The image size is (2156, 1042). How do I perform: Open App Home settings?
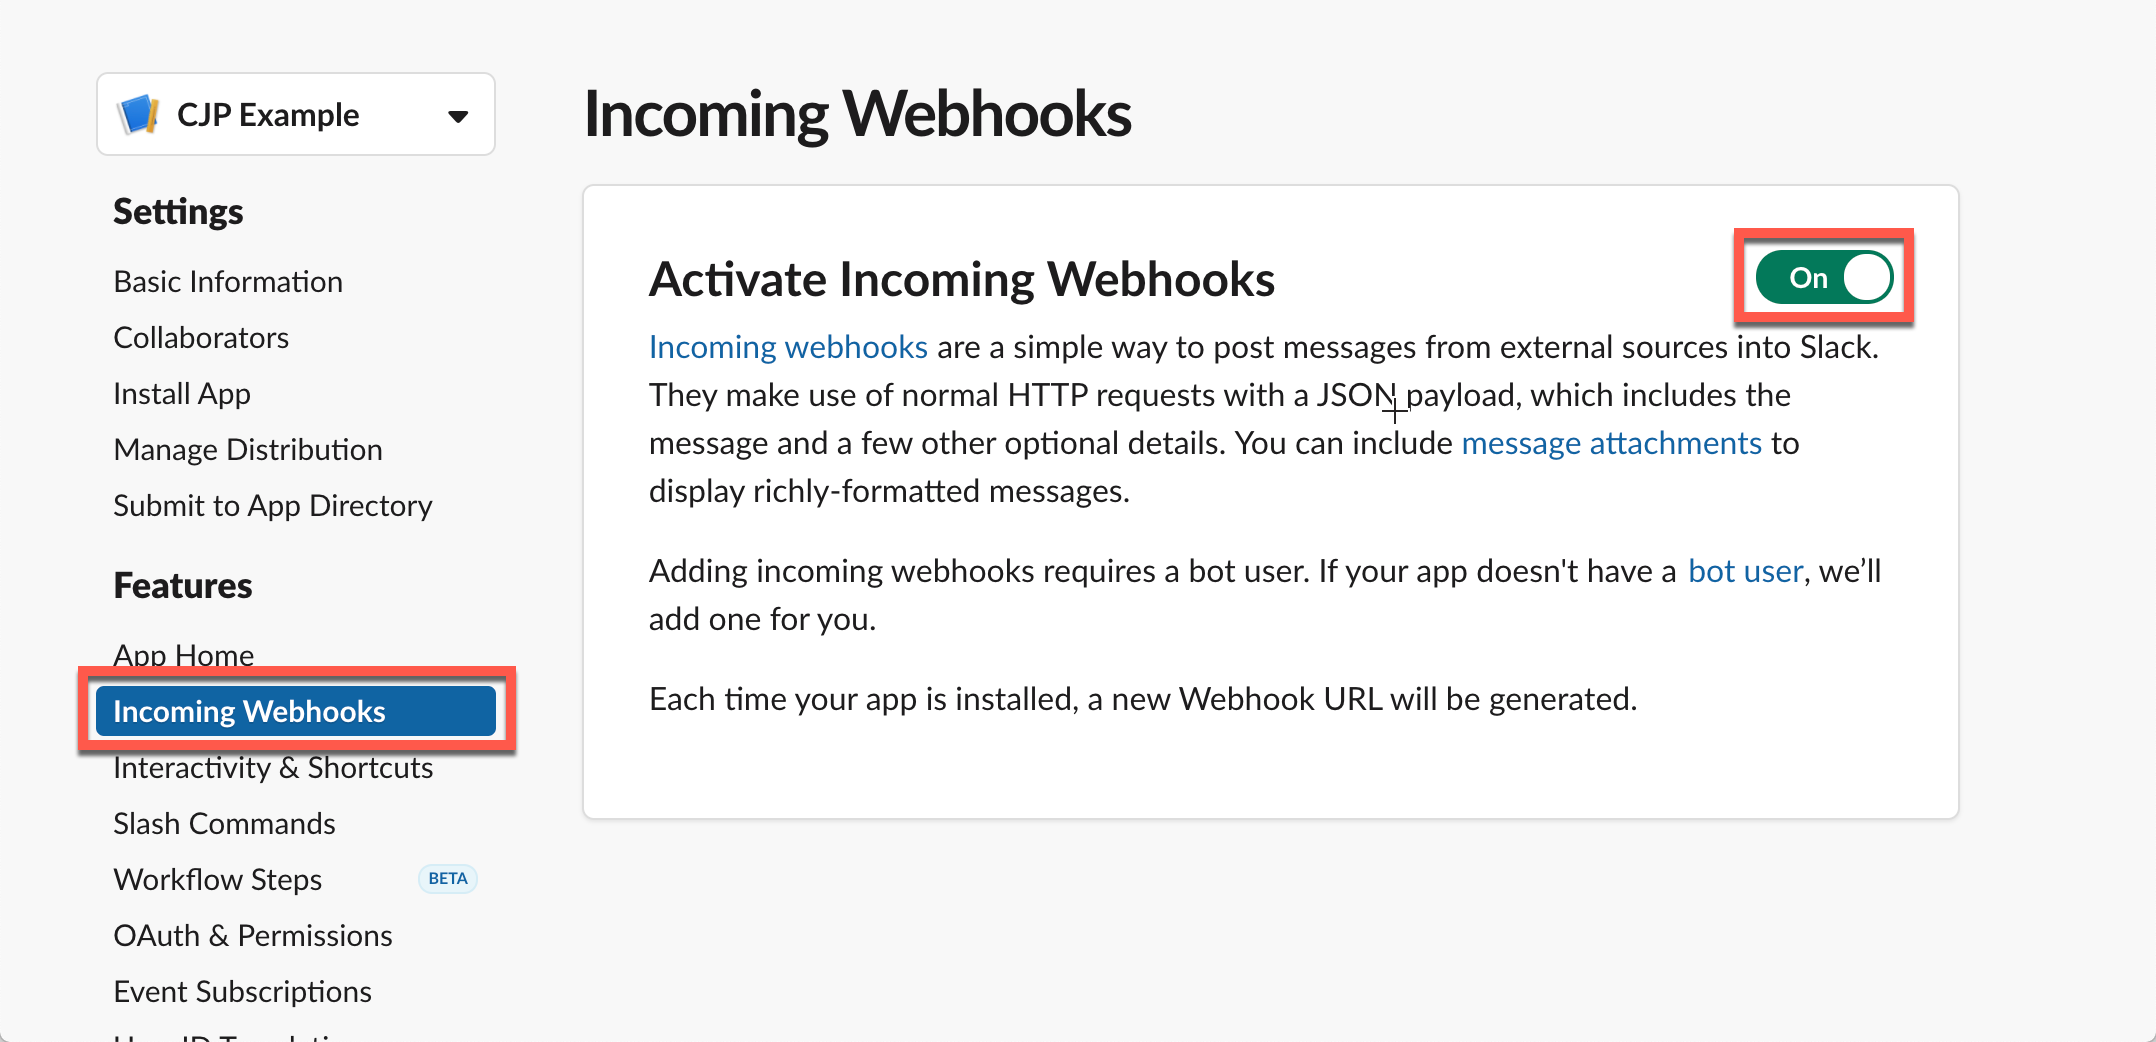pyautogui.click(x=184, y=655)
